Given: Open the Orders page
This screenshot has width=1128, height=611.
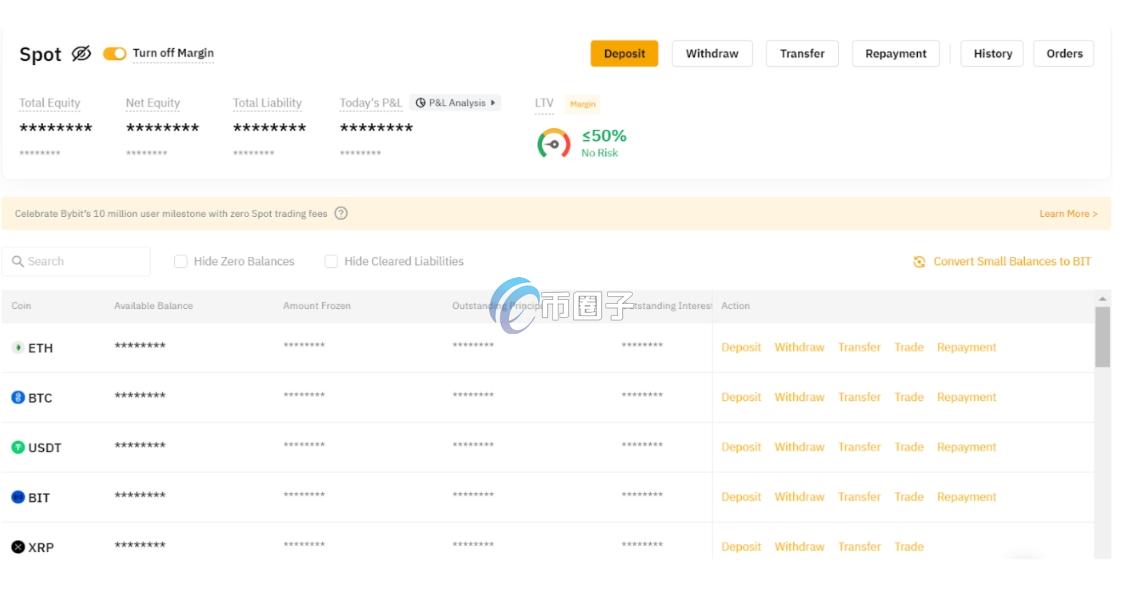Looking at the screenshot, I should coord(1064,54).
